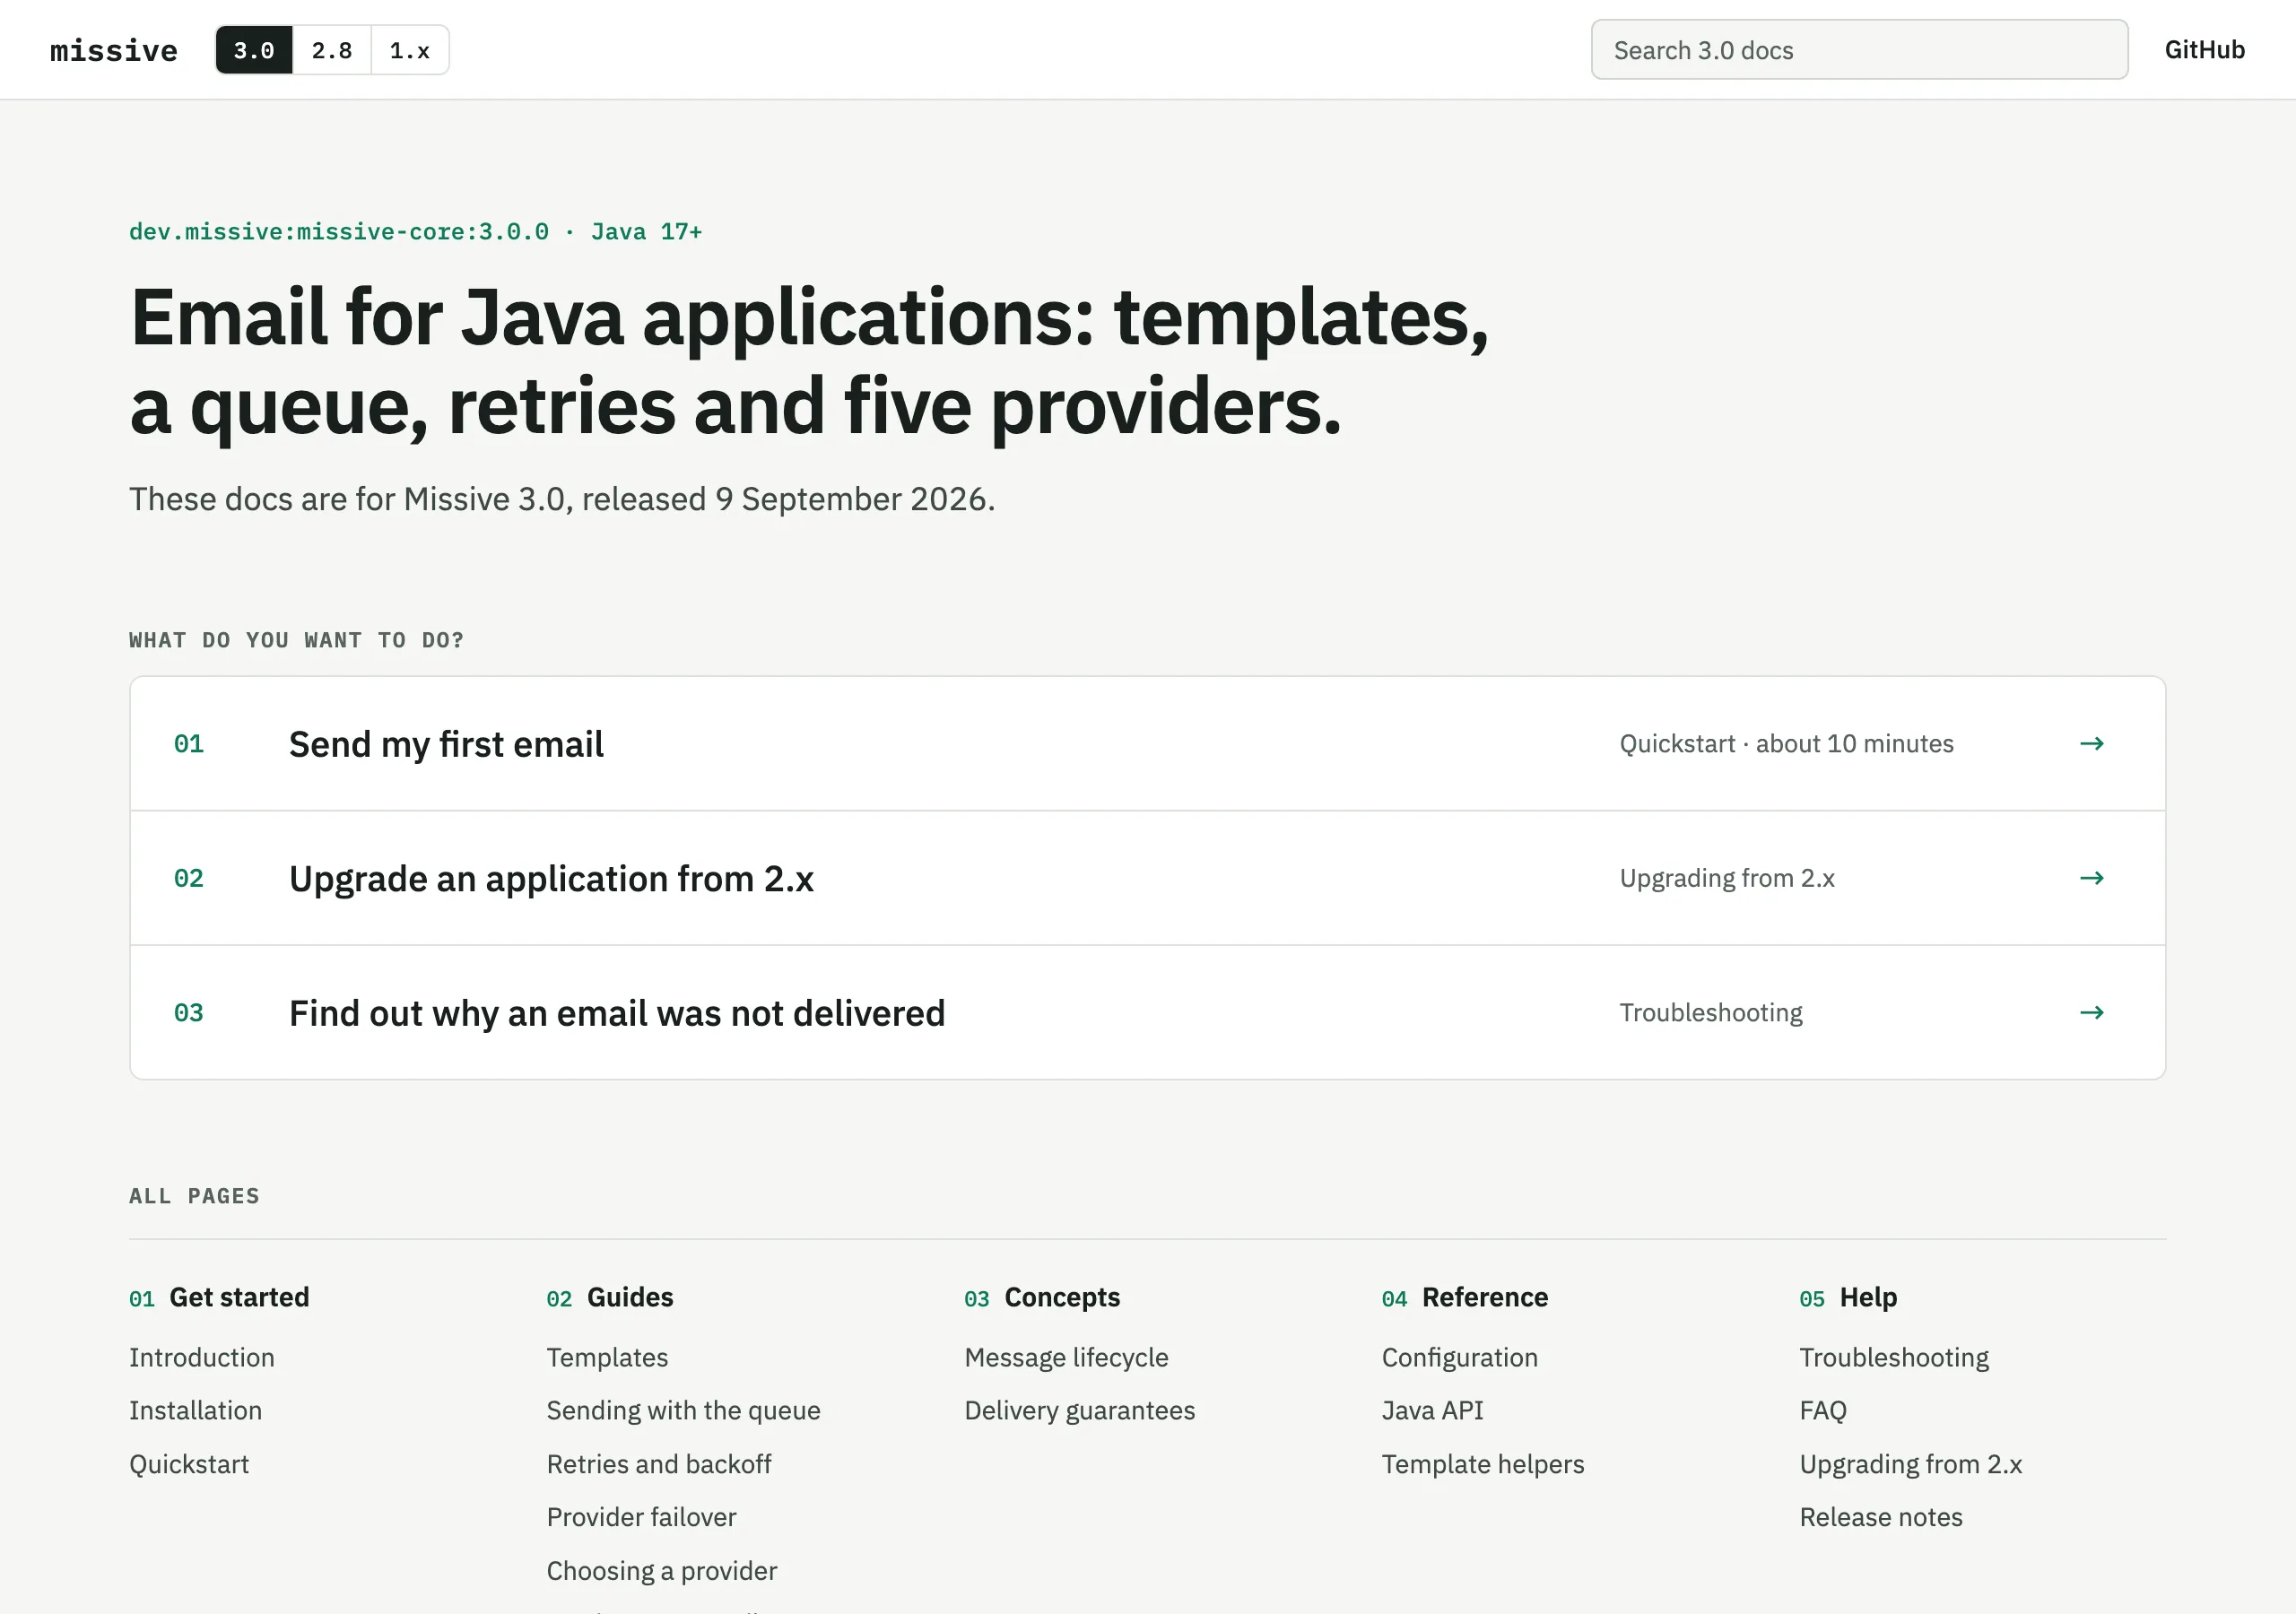Open the GitHub link in header
This screenshot has width=2296, height=1614.
[2204, 50]
